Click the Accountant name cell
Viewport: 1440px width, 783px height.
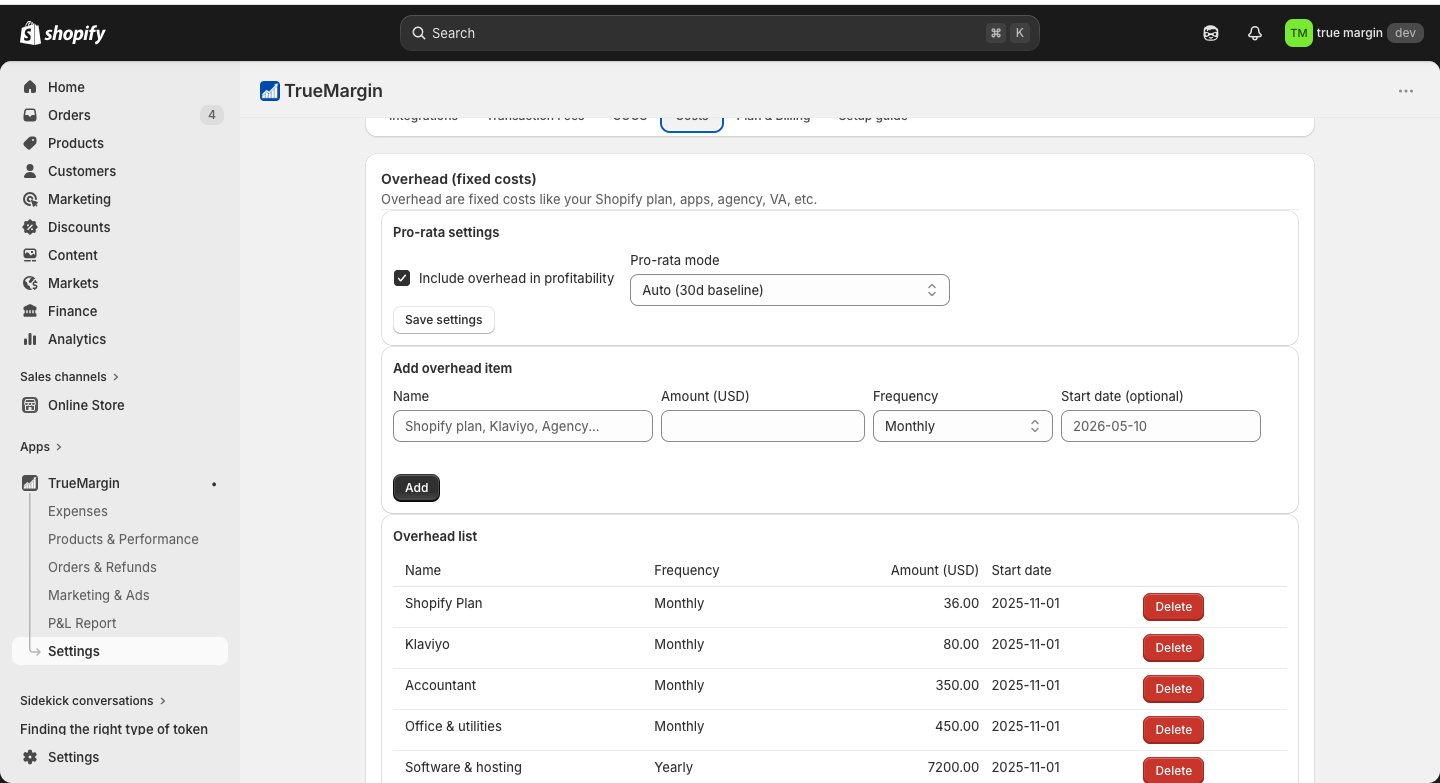point(440,685)
